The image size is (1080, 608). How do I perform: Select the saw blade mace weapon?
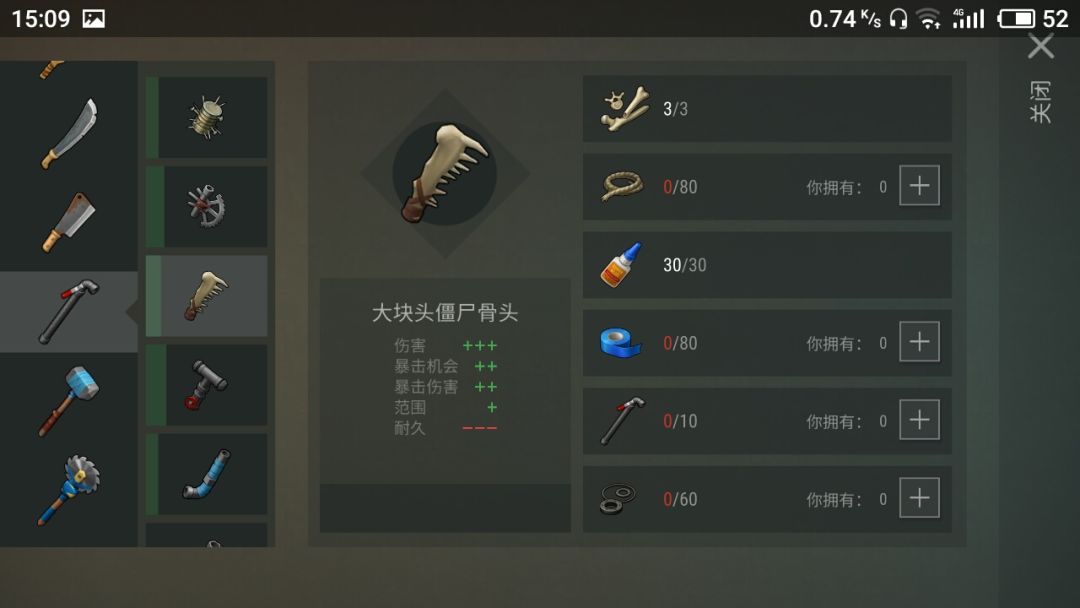(68, 490)
